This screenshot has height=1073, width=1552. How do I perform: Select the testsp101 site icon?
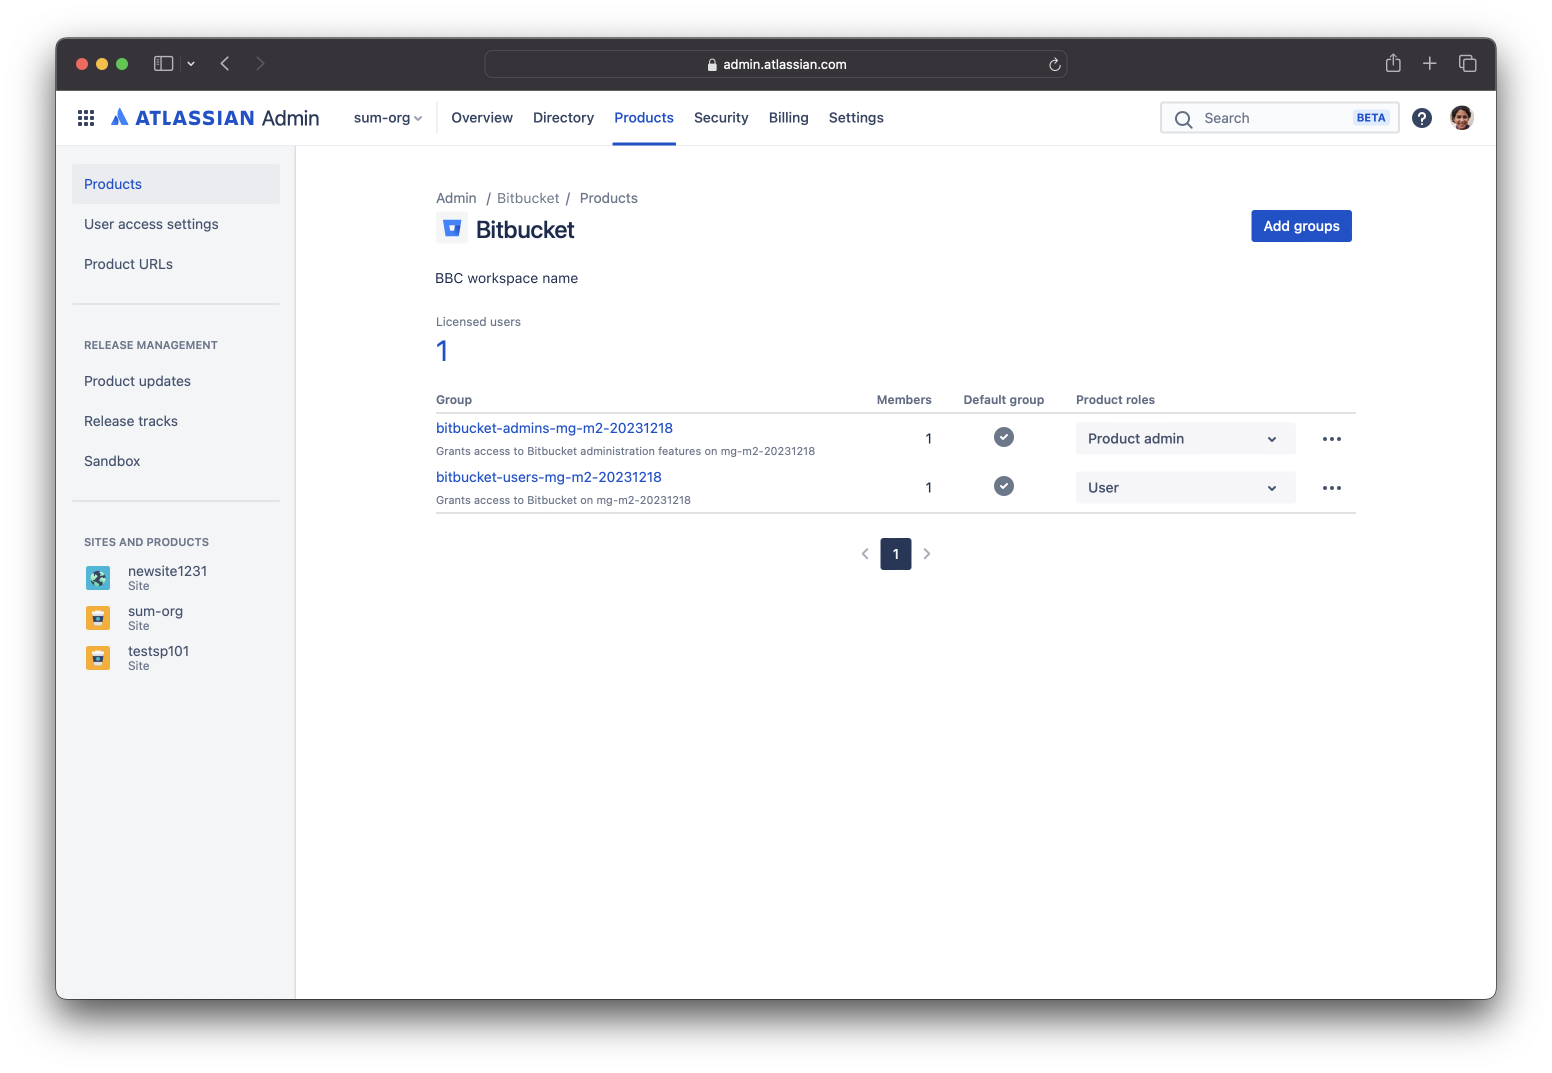[97, 657]
